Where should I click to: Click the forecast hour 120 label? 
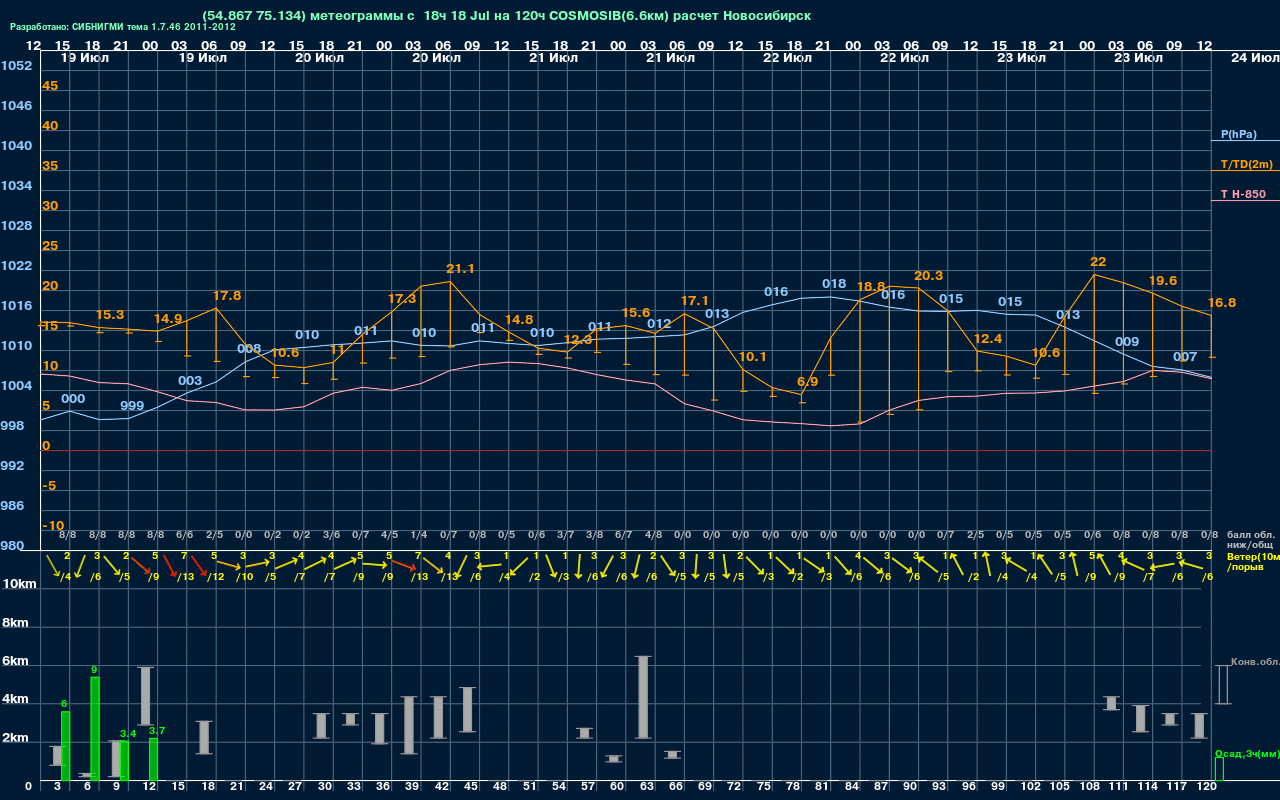[1207, 788]
